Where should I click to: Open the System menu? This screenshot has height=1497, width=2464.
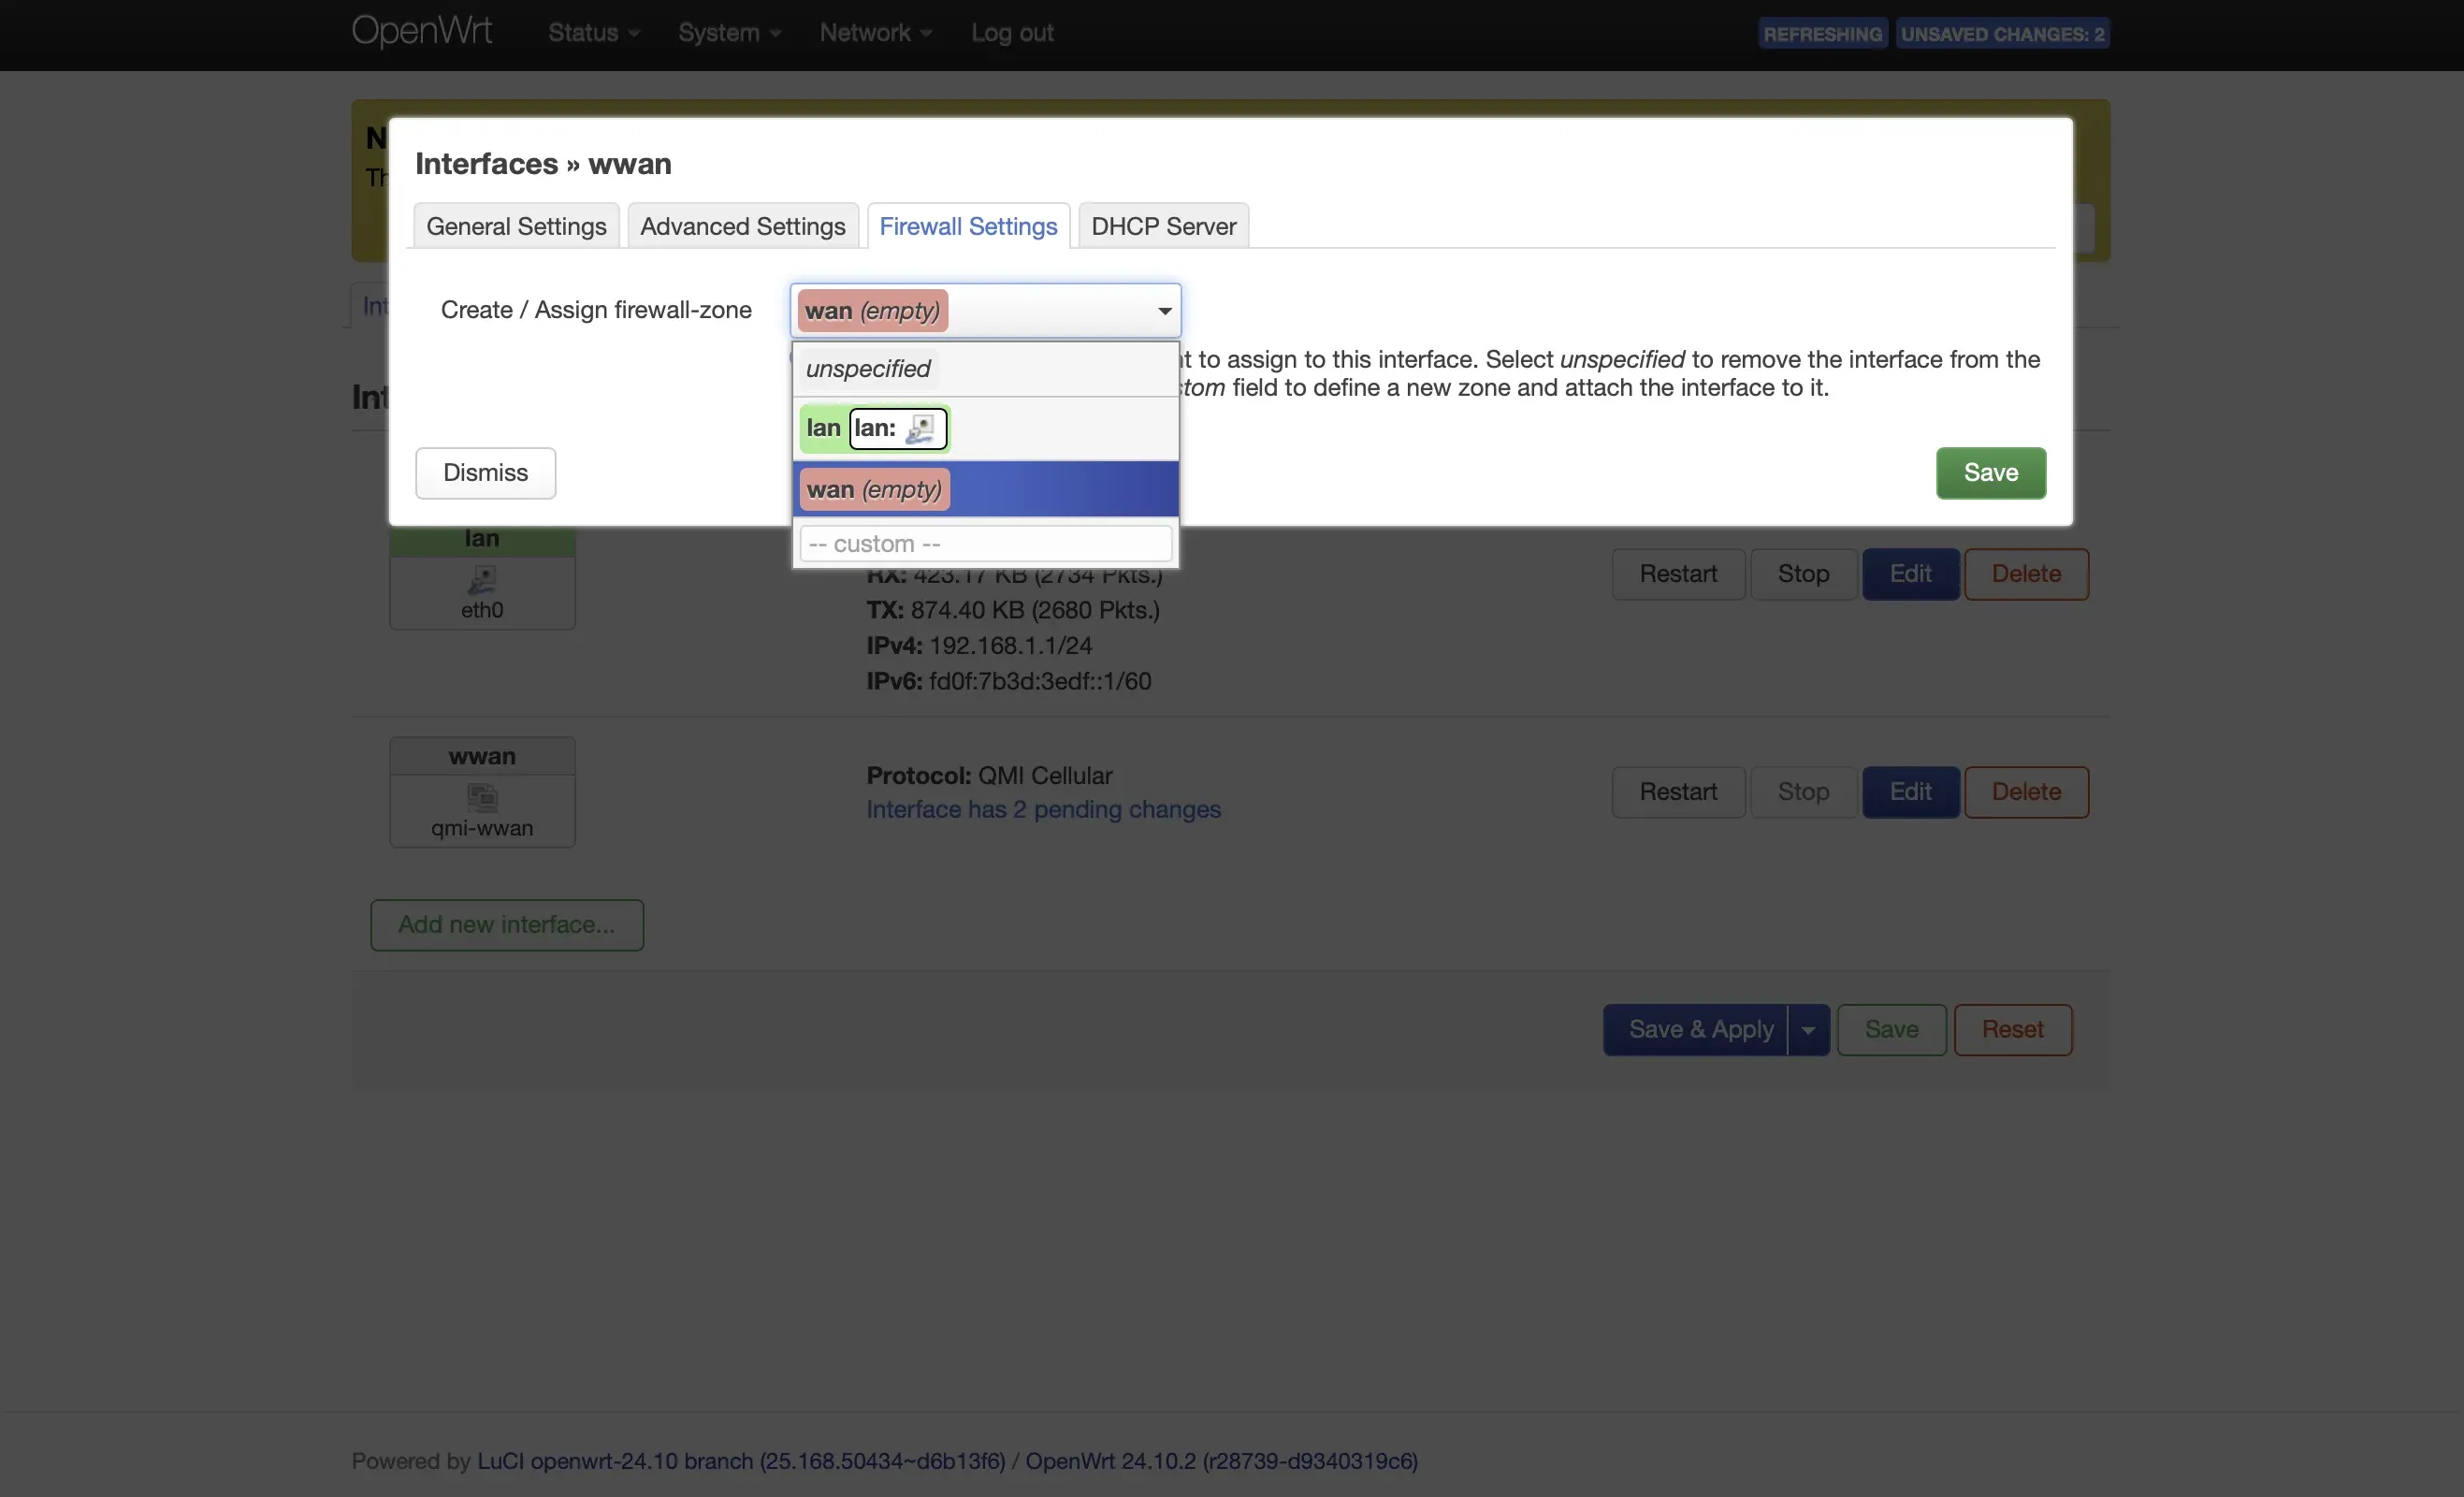pos(730,33)
